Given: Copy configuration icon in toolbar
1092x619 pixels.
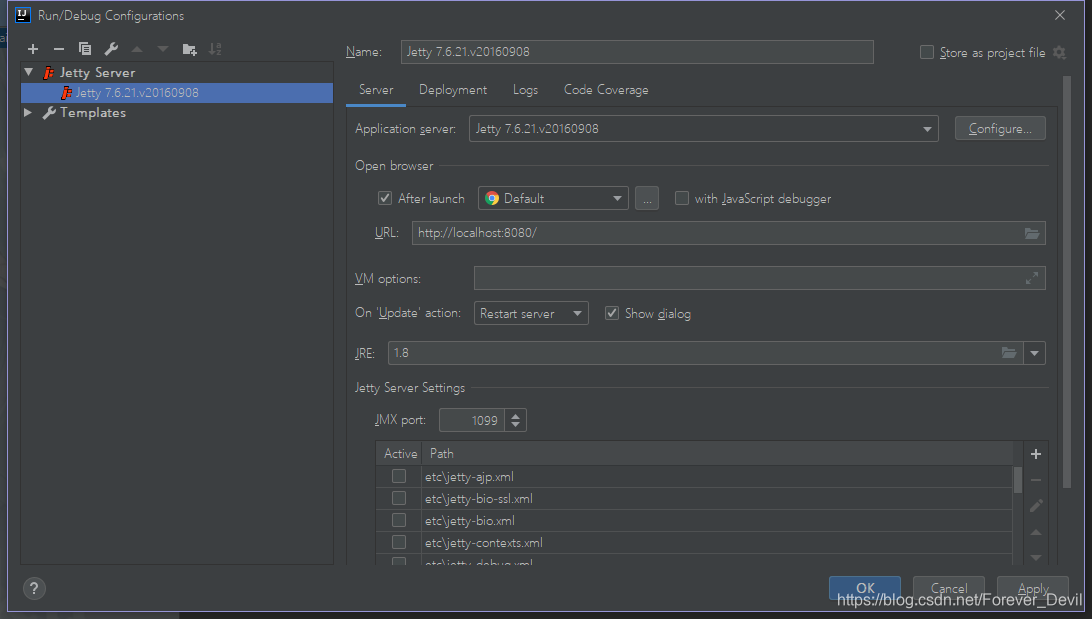Looking at the screenshot, I should (x=85, y=49).
